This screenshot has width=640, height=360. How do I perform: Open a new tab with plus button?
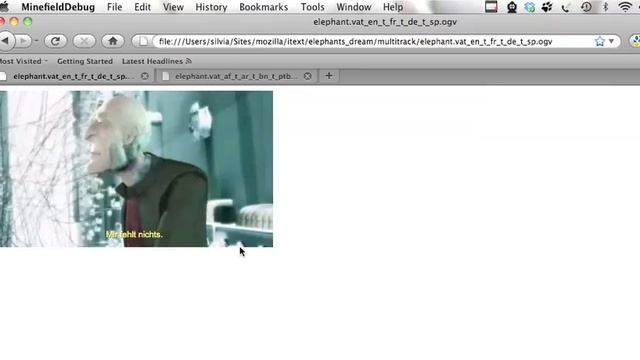click(x=329, y=76)
